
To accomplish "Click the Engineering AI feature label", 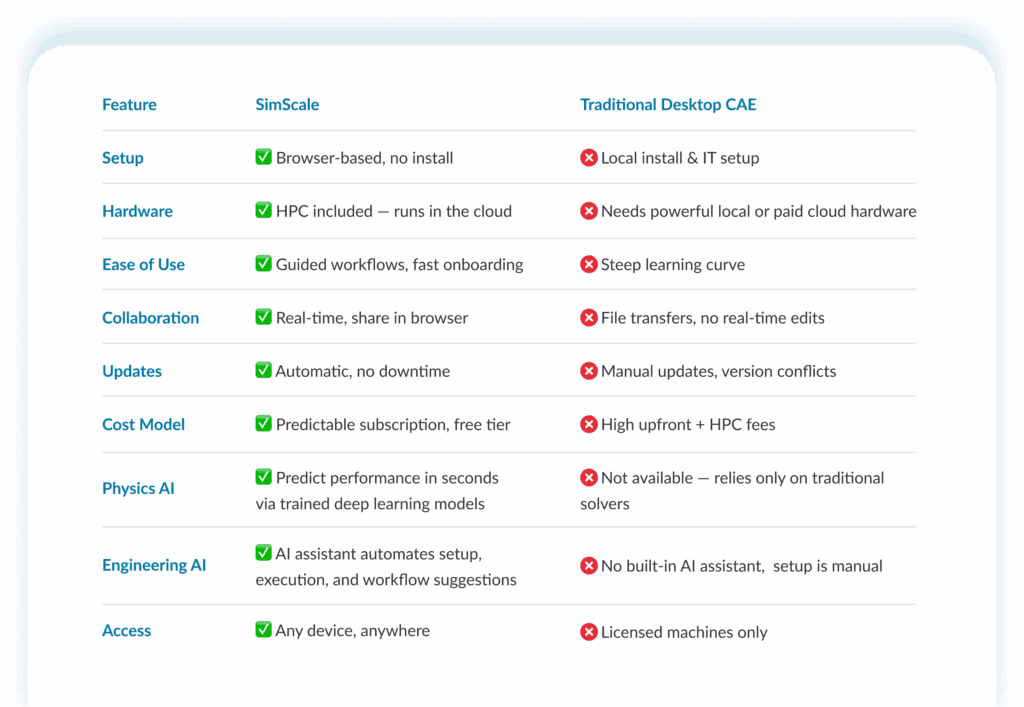I will tap(154, 565).
